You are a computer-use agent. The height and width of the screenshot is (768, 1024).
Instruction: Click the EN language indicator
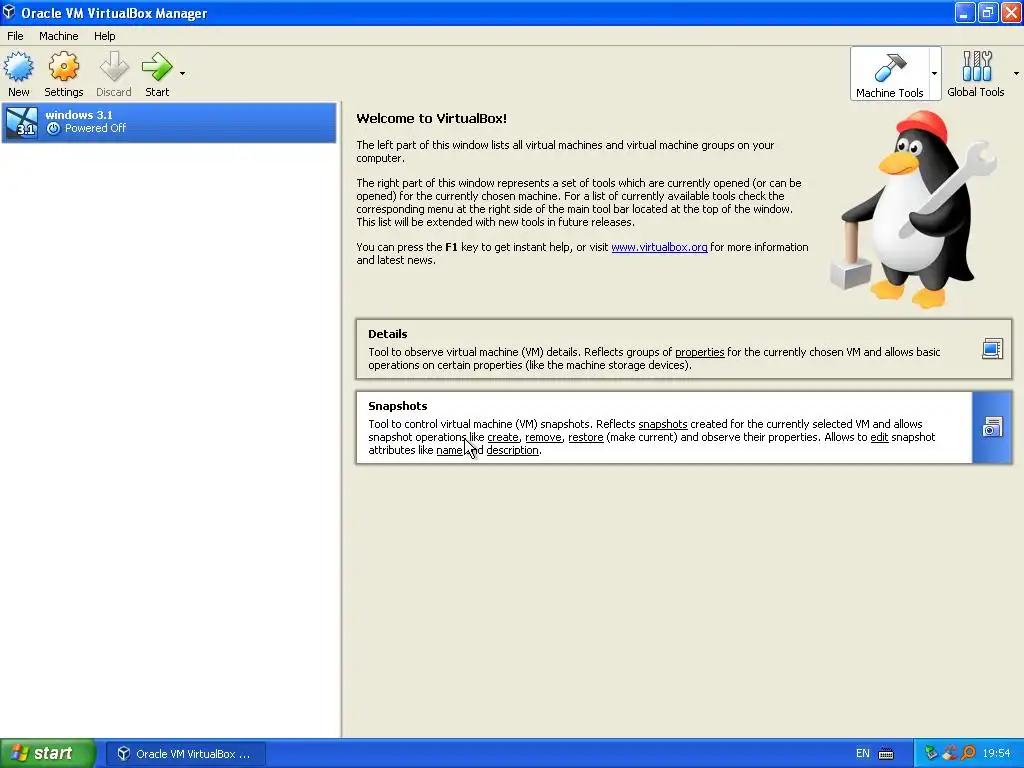click(x=863, y=754)
